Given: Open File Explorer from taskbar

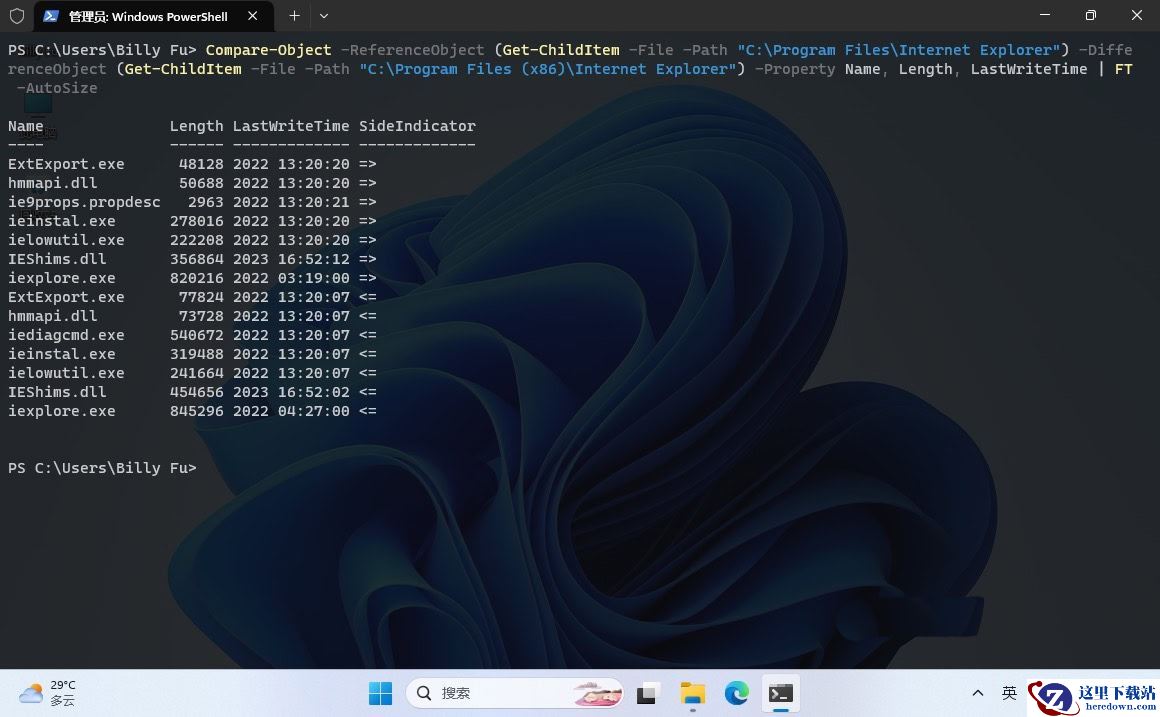Looking at the screenshot, I should pyautogui.click(x=692, y=693).
